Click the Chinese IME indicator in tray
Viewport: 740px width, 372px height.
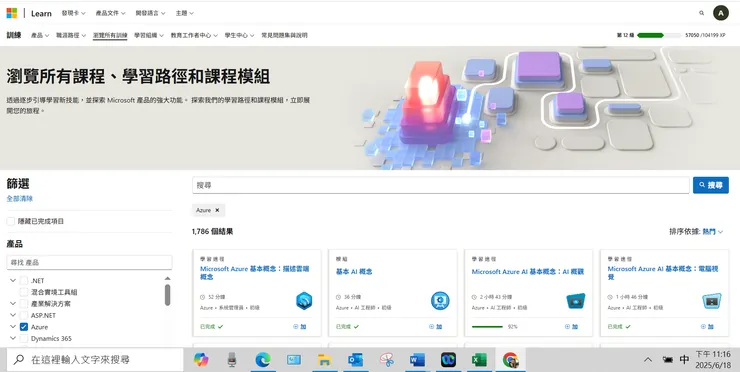pyautogui.click(x=684, y=360)
